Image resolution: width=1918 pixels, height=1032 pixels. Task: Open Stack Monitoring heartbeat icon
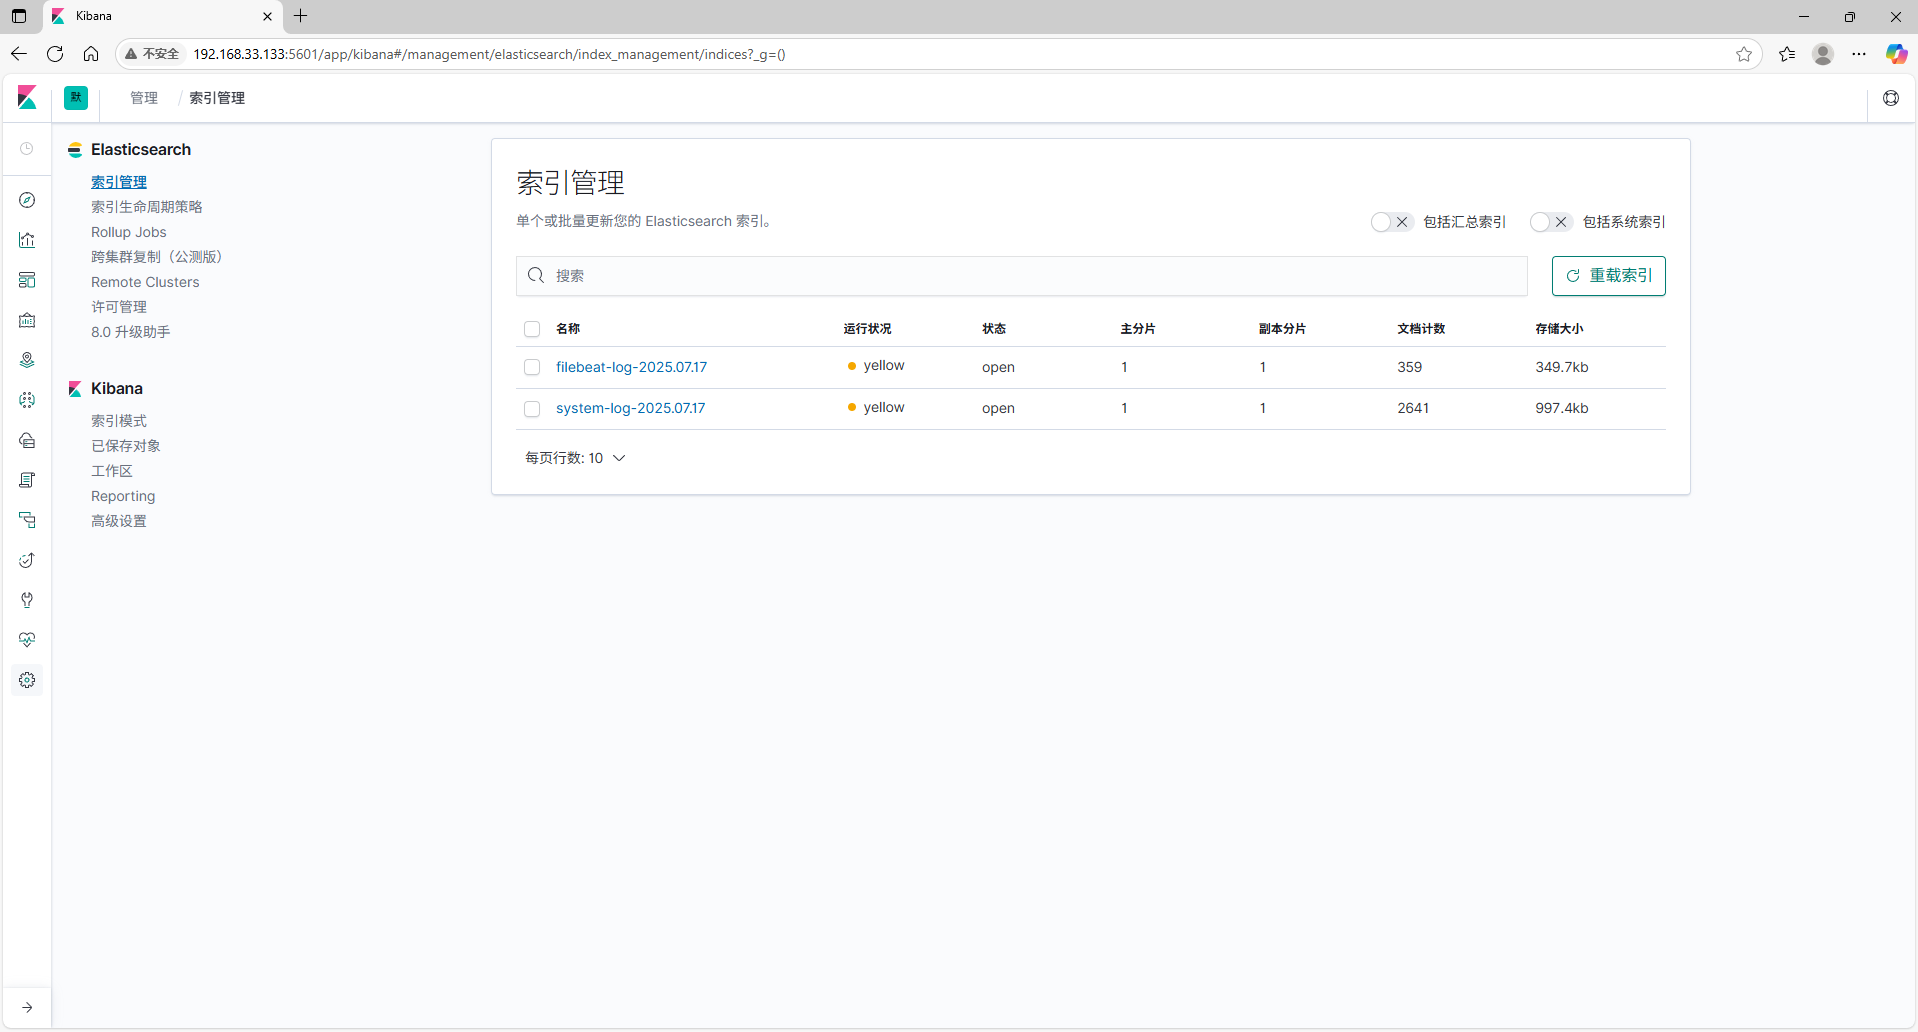(x=27, y=640)
